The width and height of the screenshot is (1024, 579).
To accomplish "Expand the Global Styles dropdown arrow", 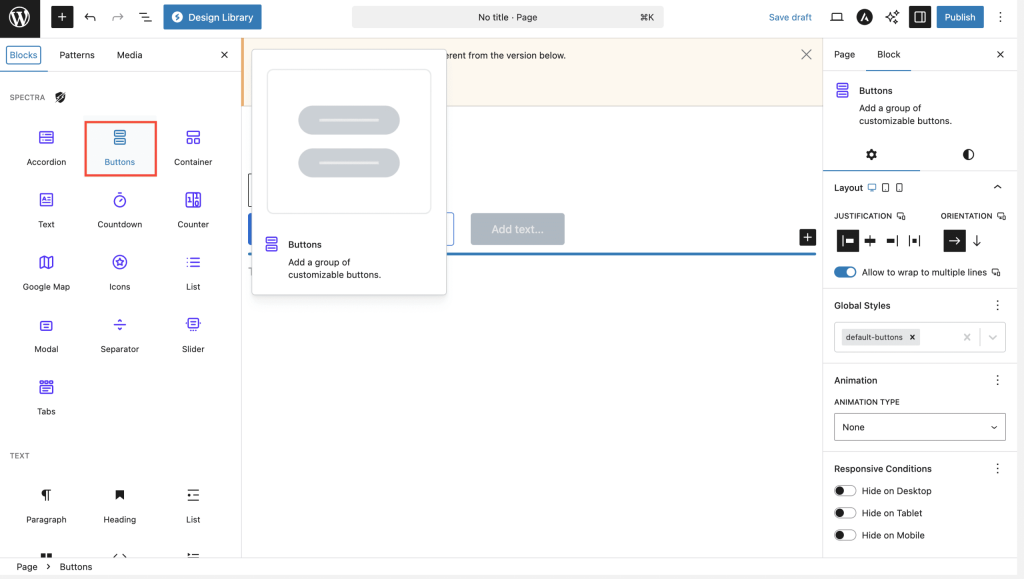I will (x=992, y=338).
